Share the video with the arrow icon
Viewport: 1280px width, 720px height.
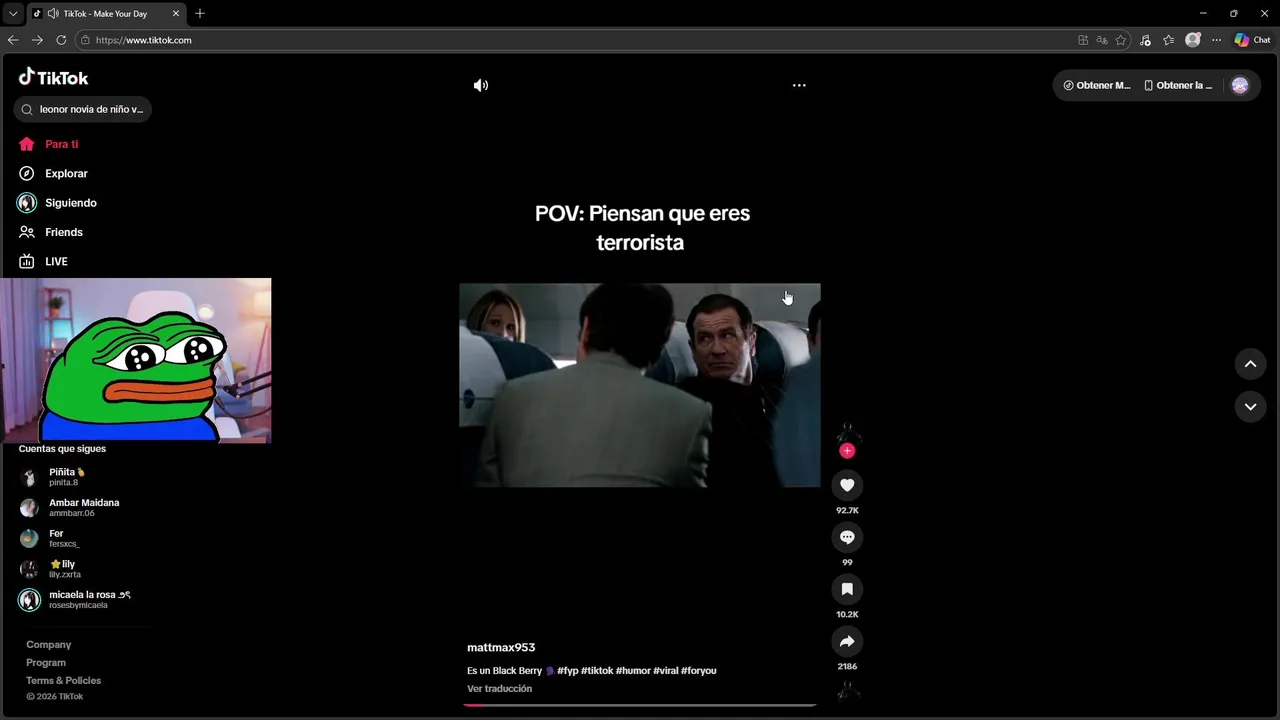847,641
